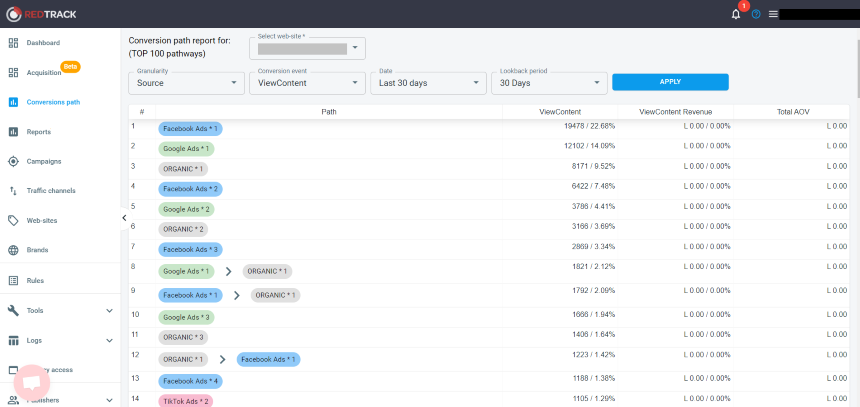Viewport: 860px width, 407px height.
Task: Click the Dashboard sidebar icon
Action: click(x=14, y=43)
